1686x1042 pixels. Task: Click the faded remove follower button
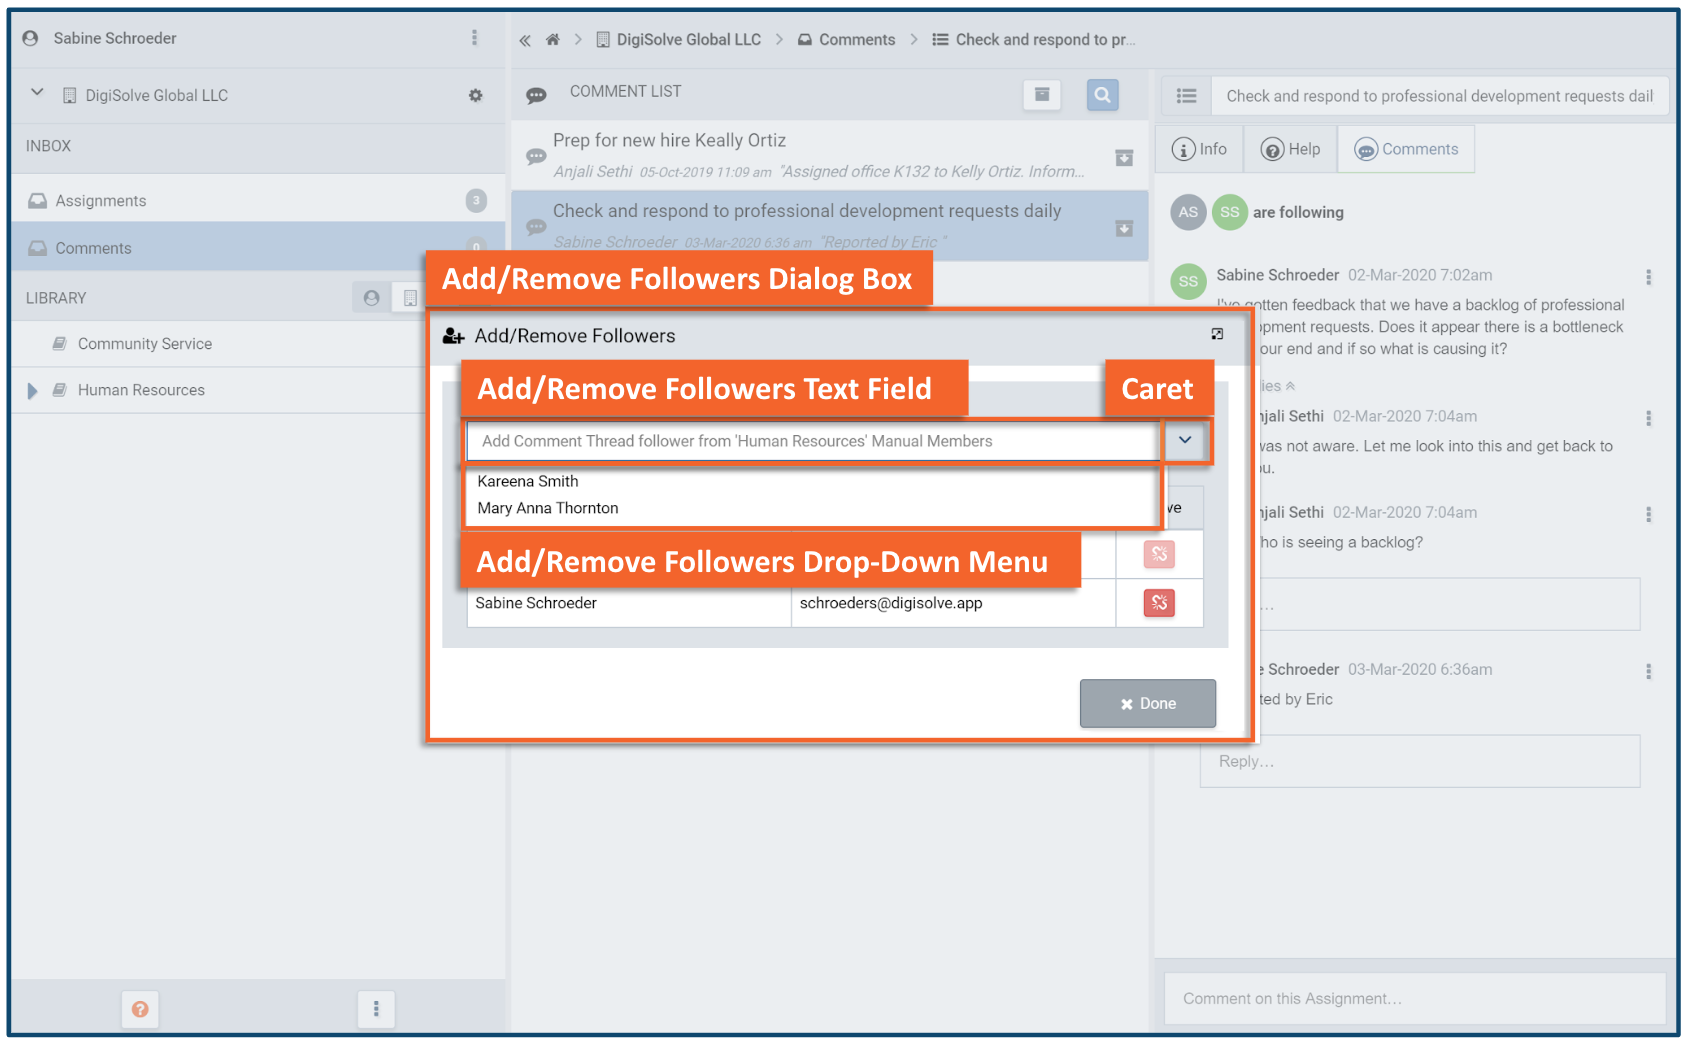tap(1159, 554)
